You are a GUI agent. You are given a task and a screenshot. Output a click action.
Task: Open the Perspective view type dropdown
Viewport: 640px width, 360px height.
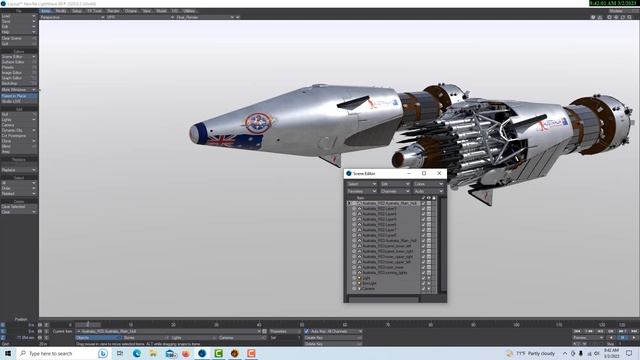click(72, 17)
